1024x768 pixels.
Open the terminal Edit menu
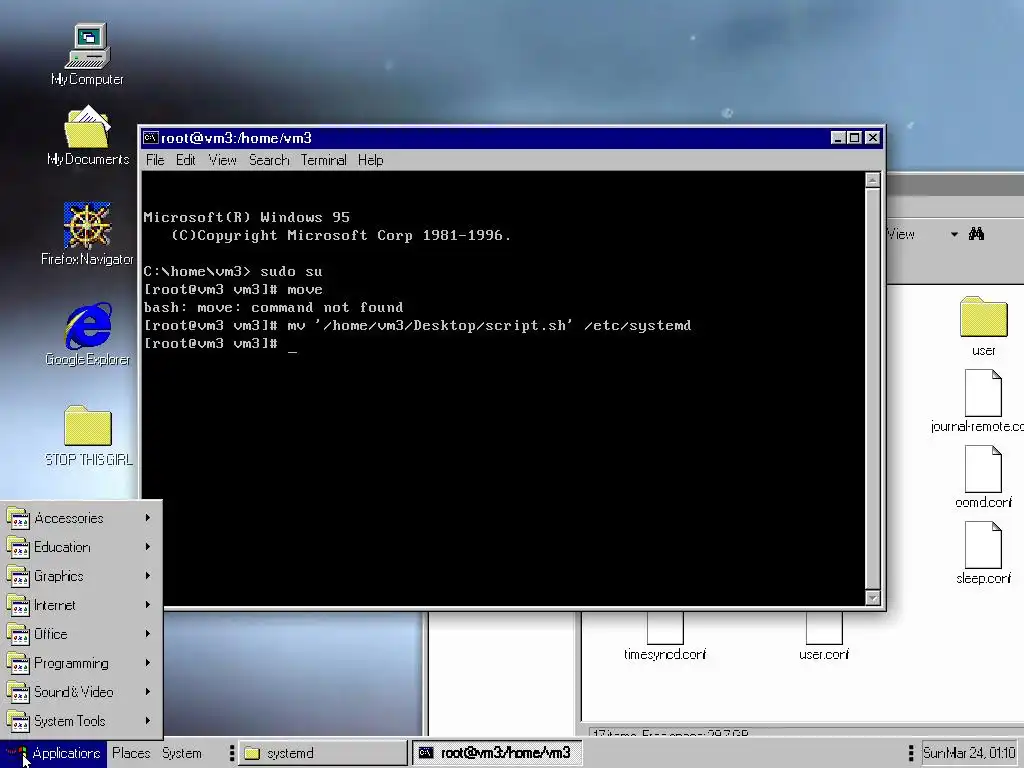click(x=185, y=160)
